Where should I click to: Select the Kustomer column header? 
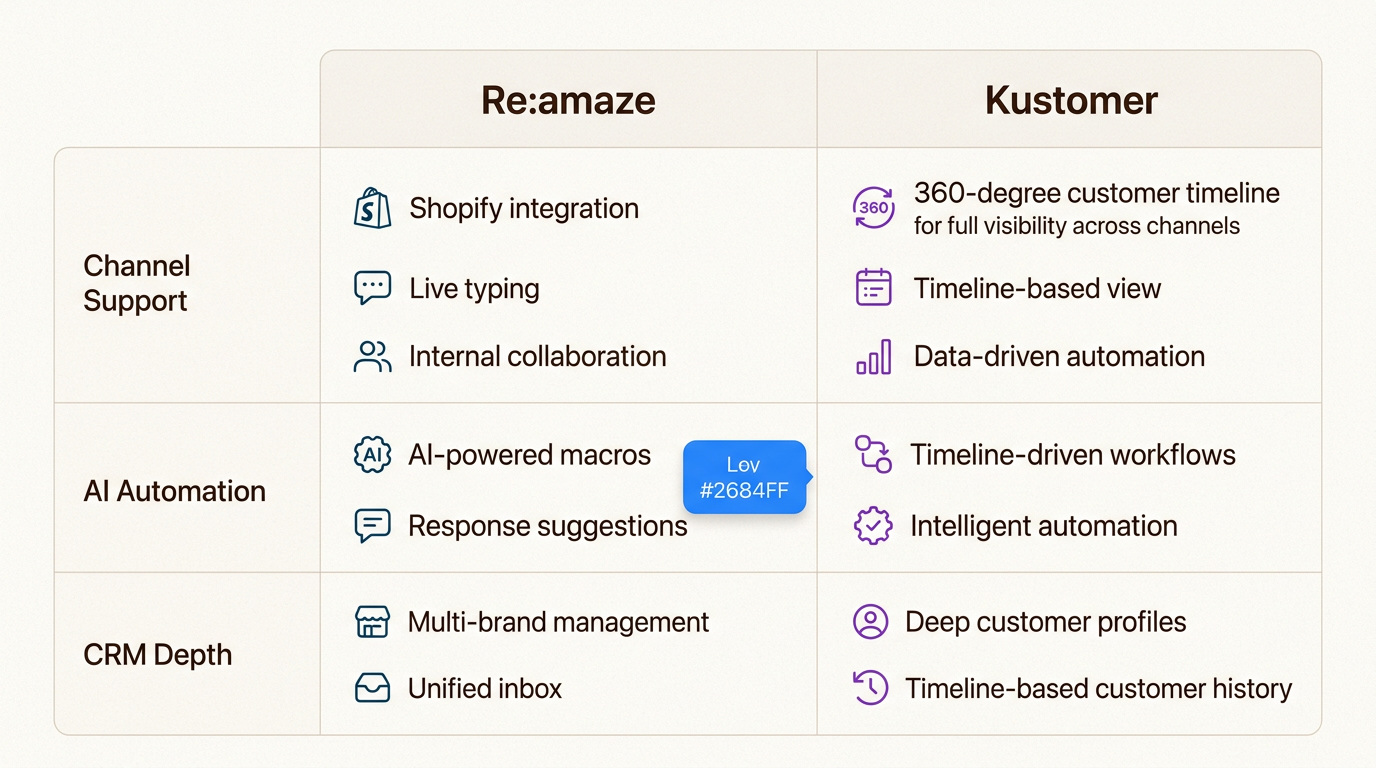pos(1070,101)
